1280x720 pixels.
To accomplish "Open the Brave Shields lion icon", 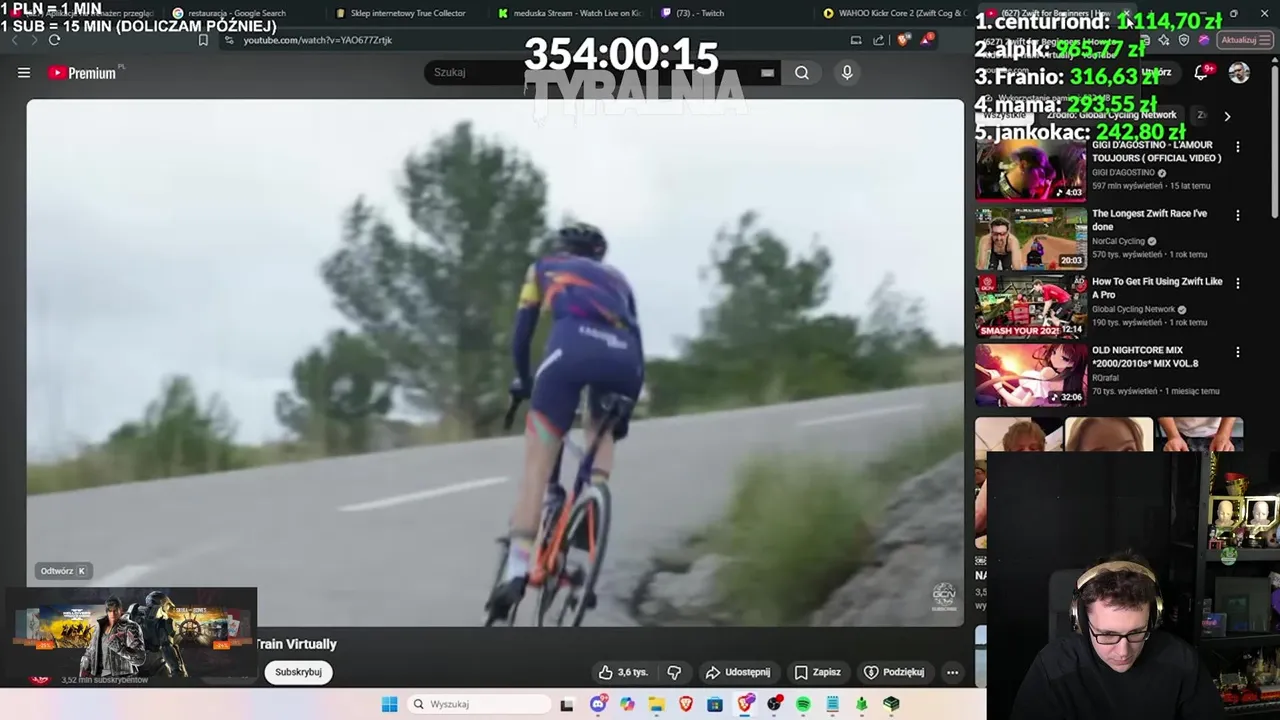I will click(x=904, y=40).
